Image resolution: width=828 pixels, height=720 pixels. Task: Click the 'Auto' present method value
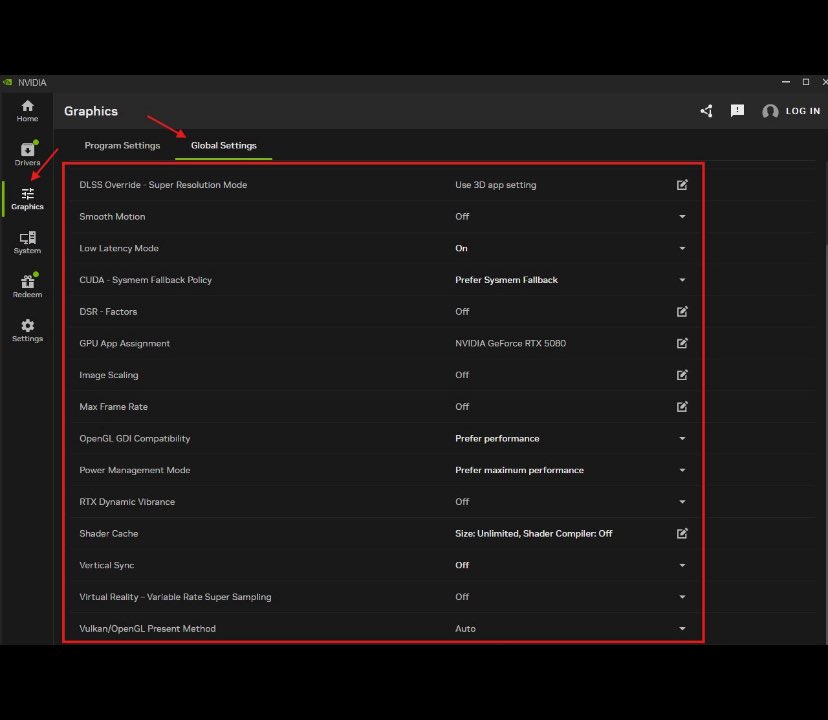click(x=465, y=629)
